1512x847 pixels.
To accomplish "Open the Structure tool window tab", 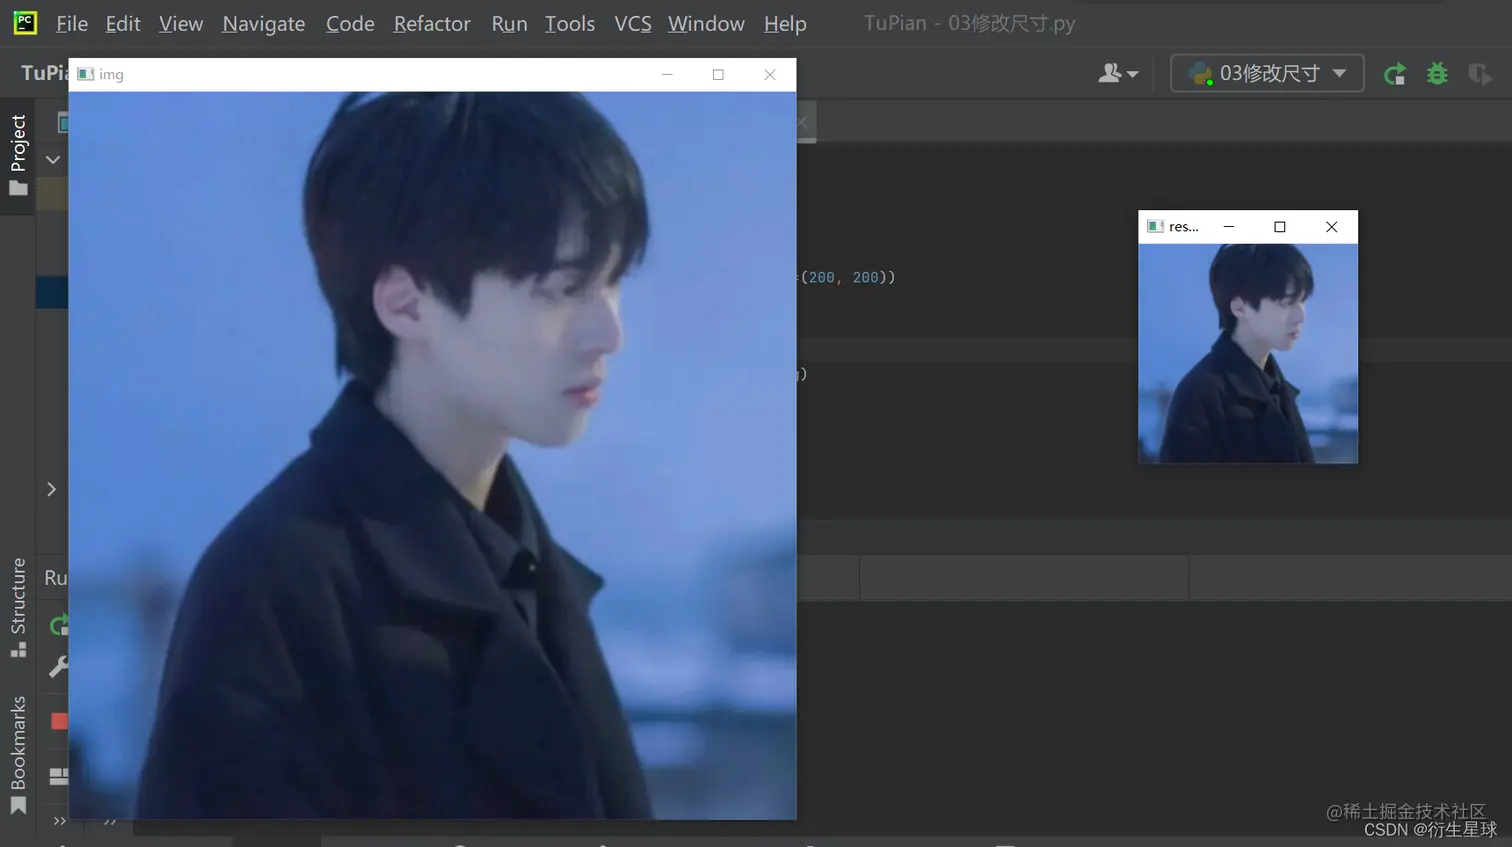I will [x=18, y=607].
